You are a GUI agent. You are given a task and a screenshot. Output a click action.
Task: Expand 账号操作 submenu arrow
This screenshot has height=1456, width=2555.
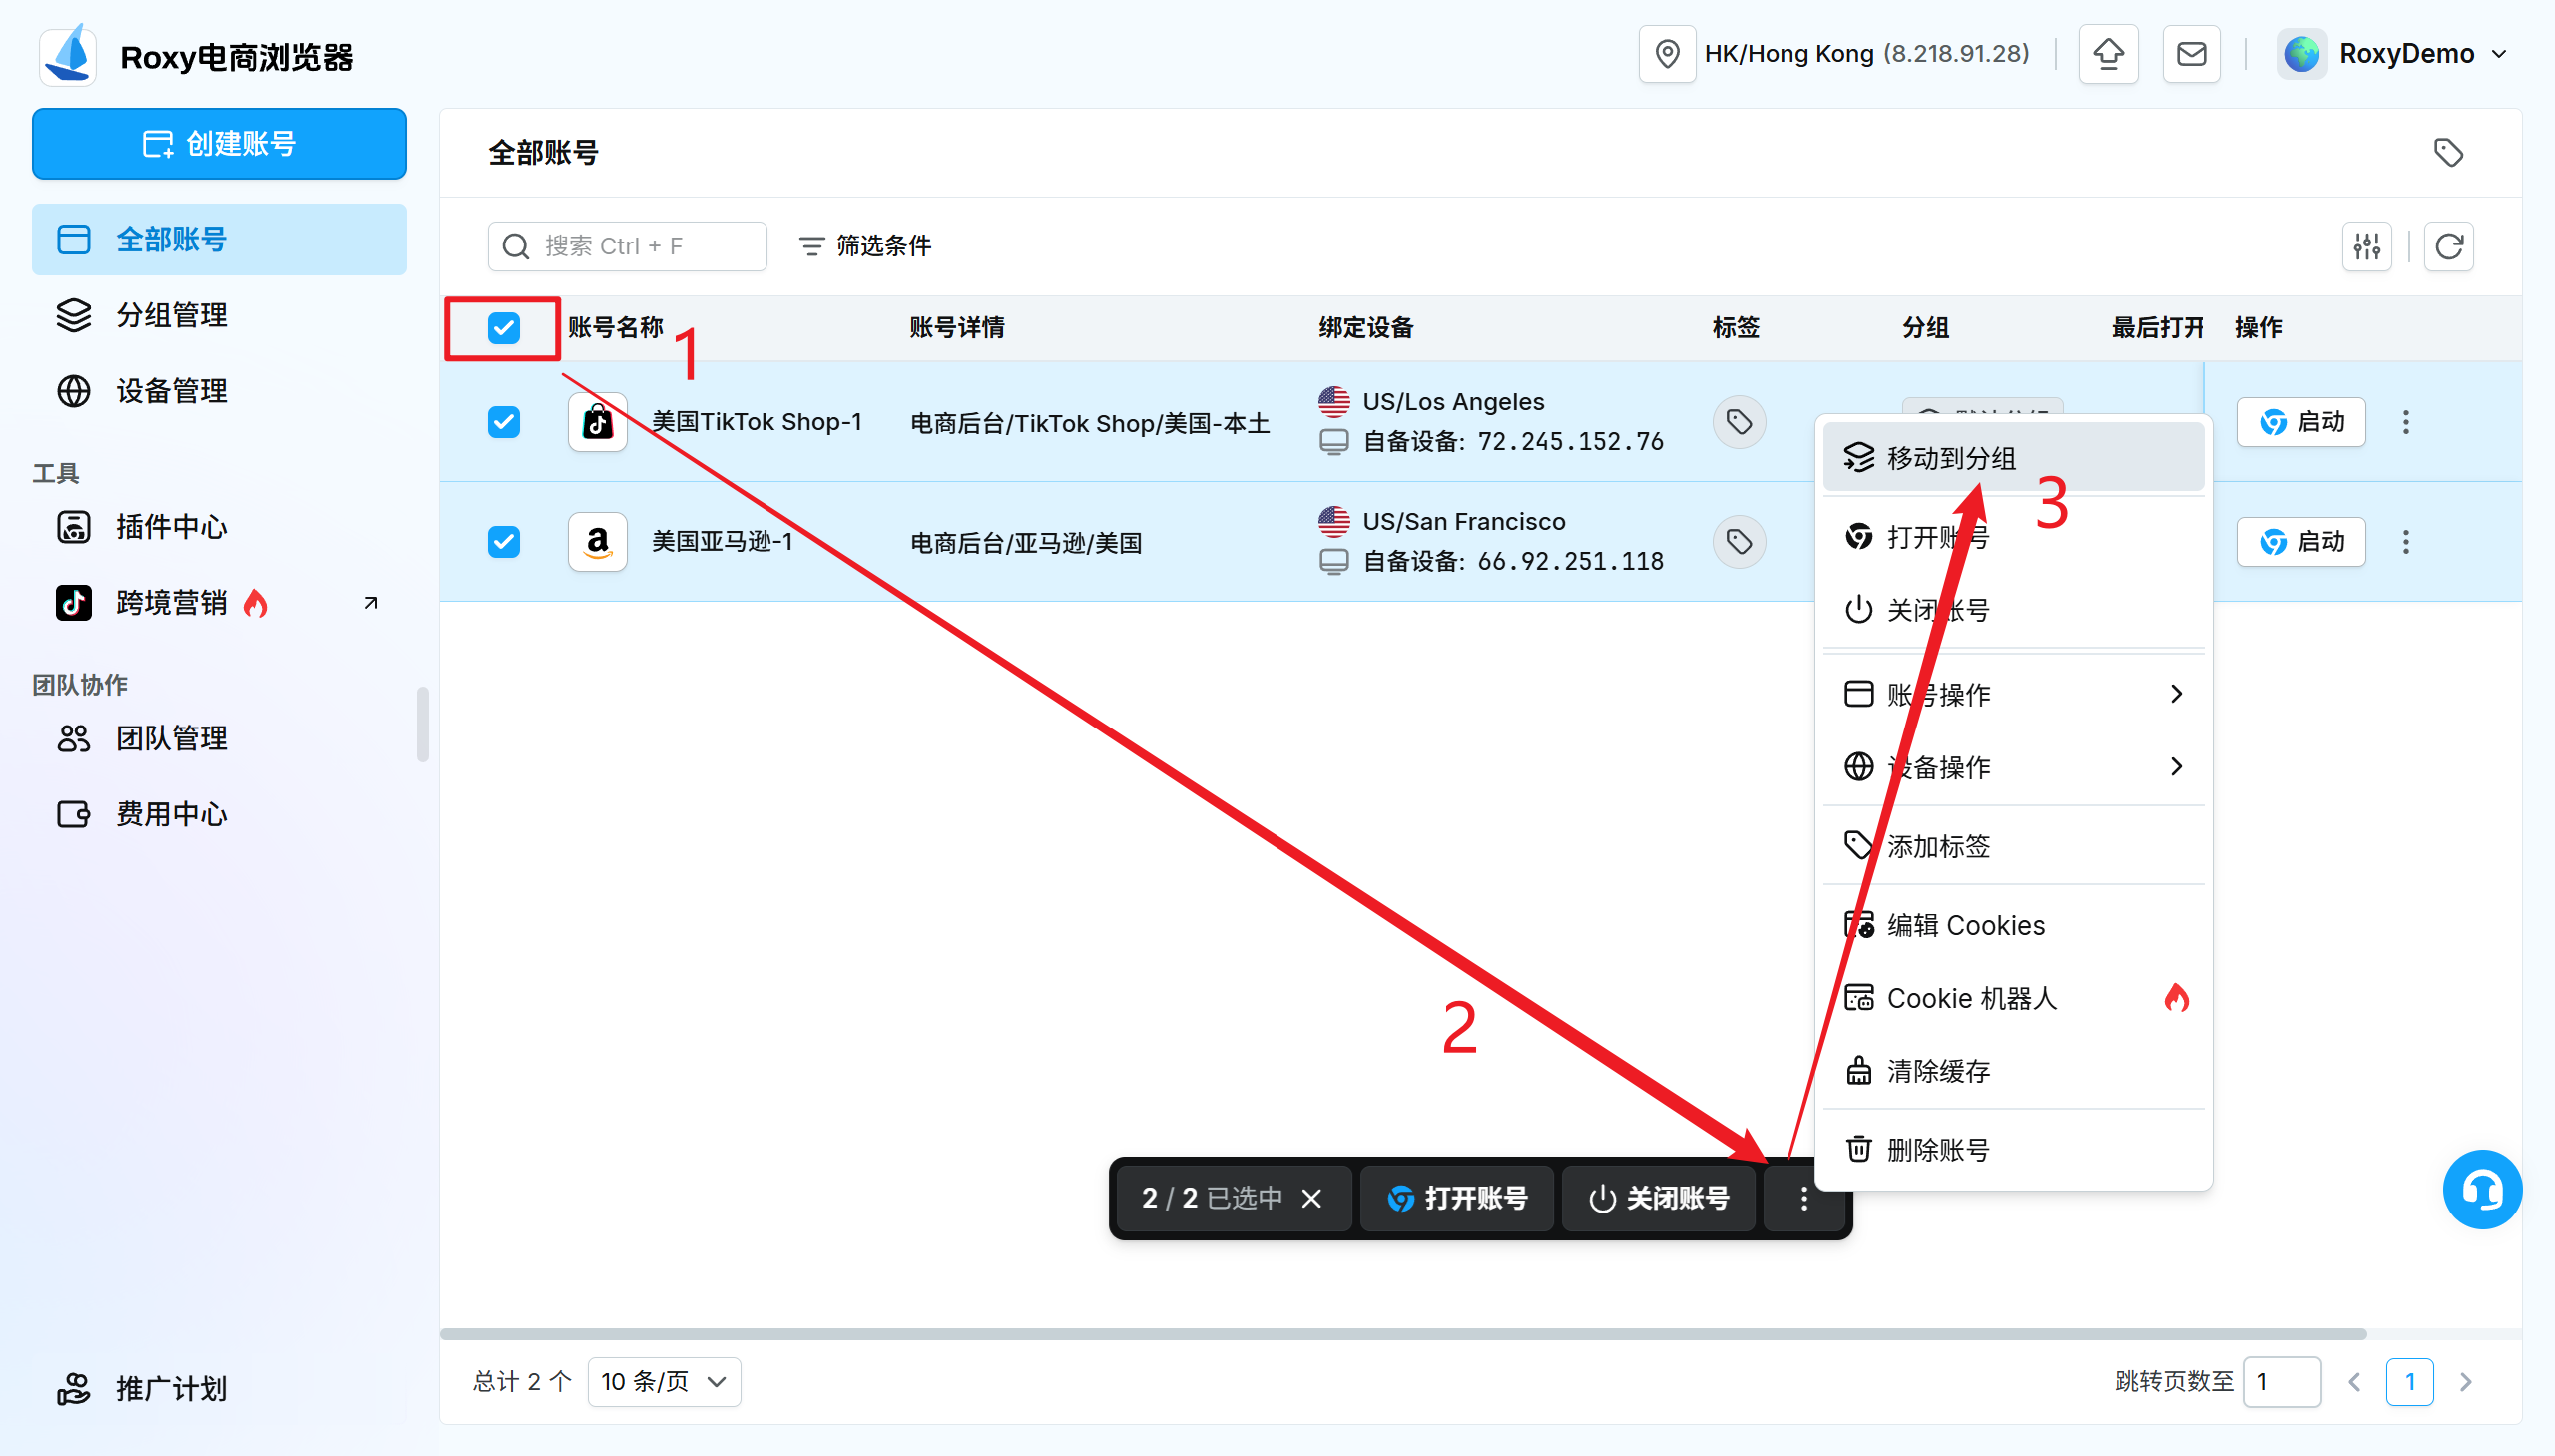pyautogui.click(x=2177, y=694)
